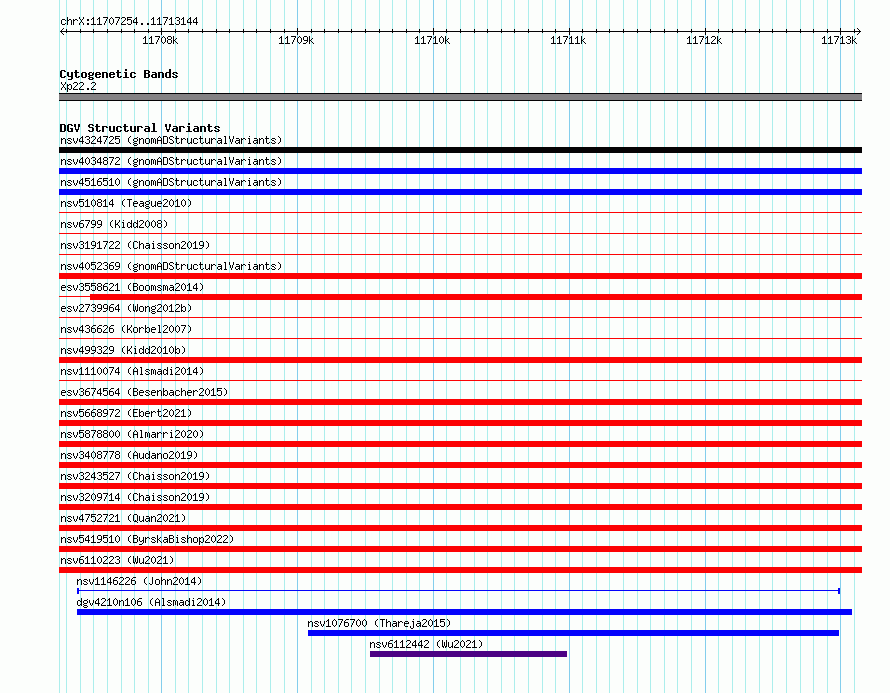This screenshot has width=890, height=693.
Task: Open variant esv3558621 (Boomsma2014)
Action: tap(132, 287)
